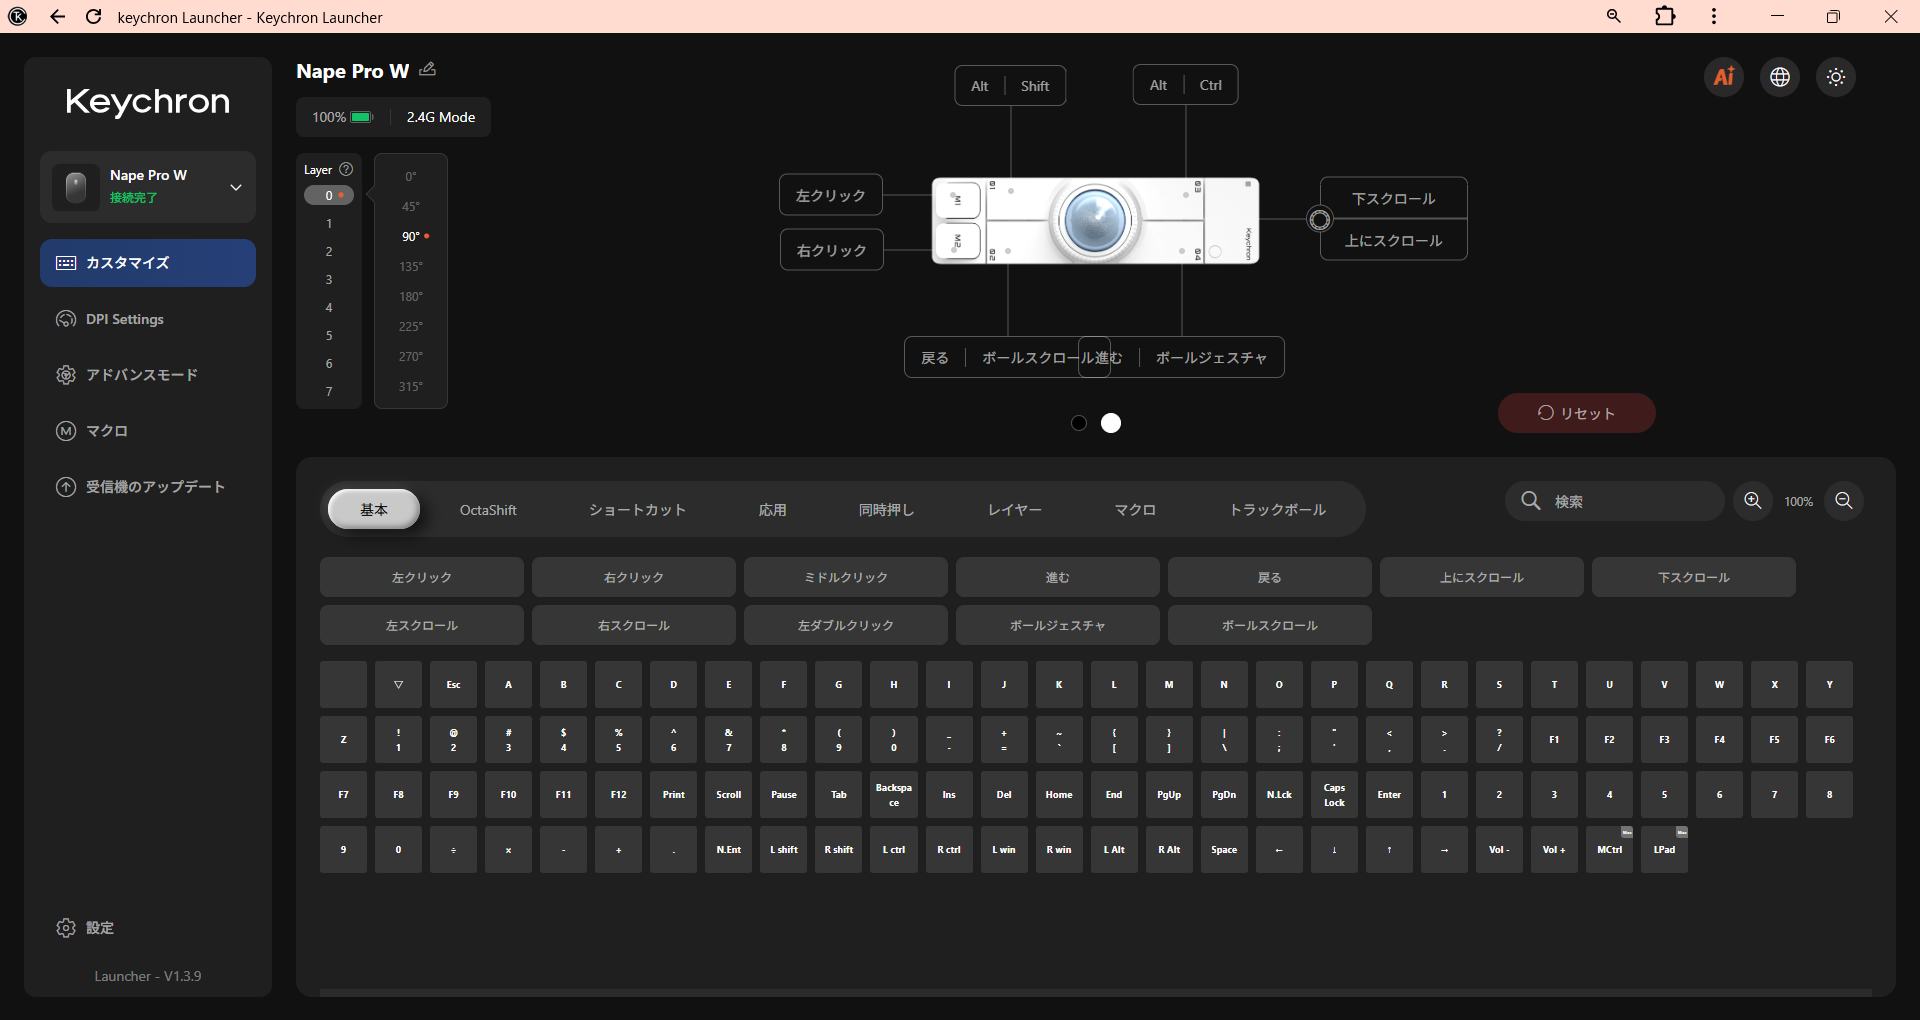Choose the ミドルクリック key function

click(846, 577)
